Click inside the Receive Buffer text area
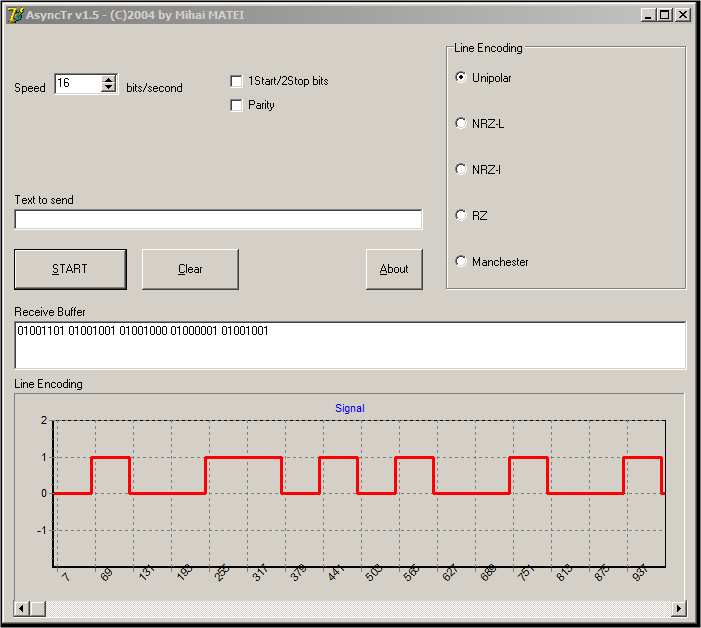The height and width of the screenshot is (628, 701). pyautogui.click(x=350, y=345)
